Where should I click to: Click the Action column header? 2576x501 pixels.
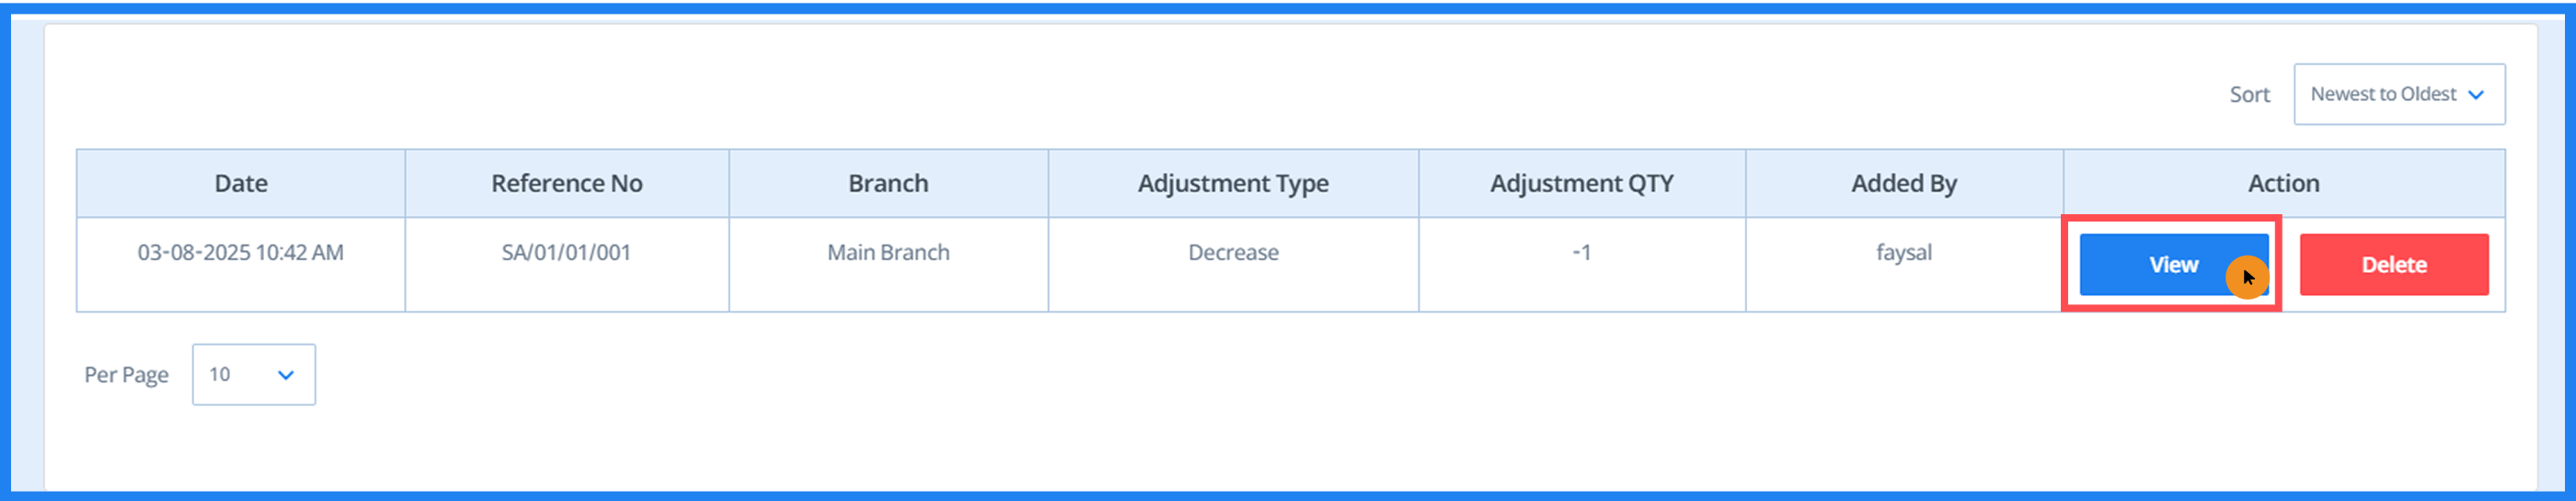(x=2283, y=184)
